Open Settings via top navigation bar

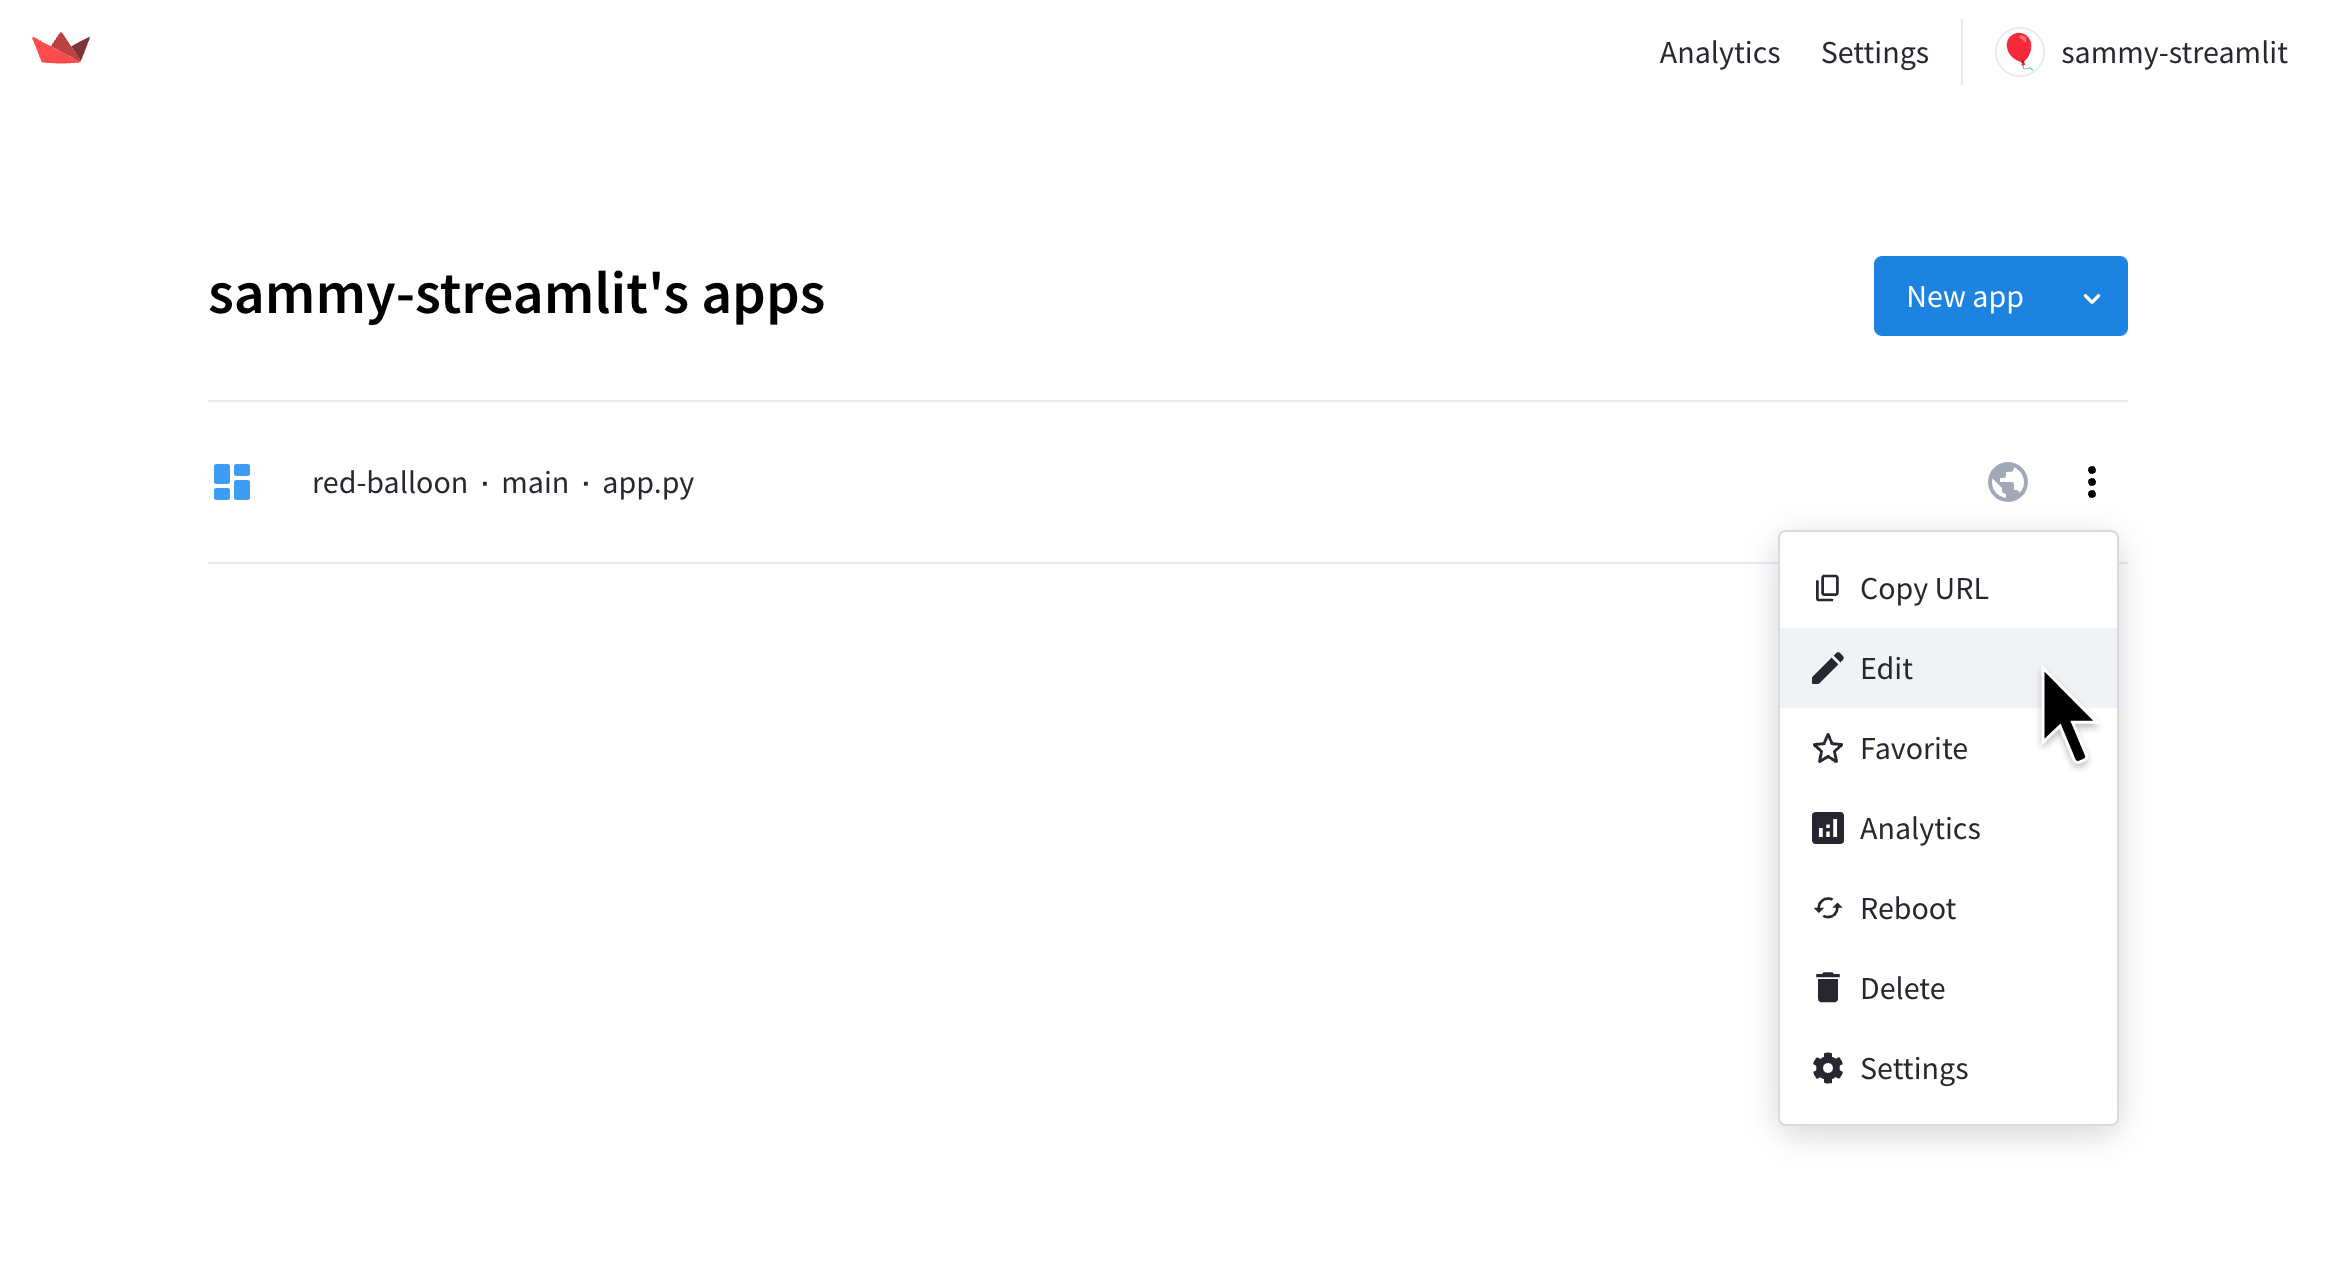pos(1874,52)
